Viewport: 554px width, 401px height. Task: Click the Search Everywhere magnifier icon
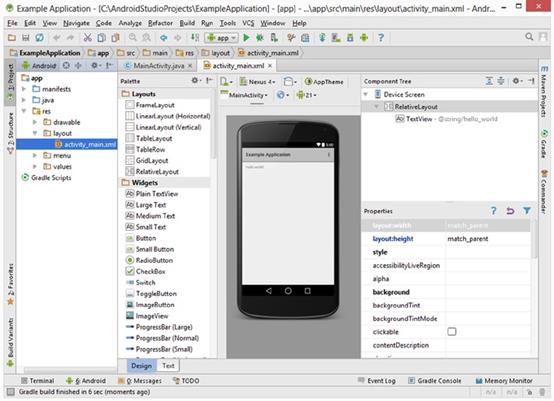529,37
